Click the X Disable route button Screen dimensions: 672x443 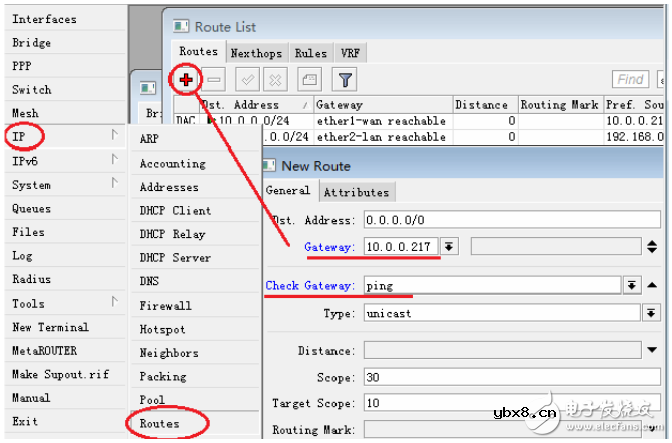[276, 79]
